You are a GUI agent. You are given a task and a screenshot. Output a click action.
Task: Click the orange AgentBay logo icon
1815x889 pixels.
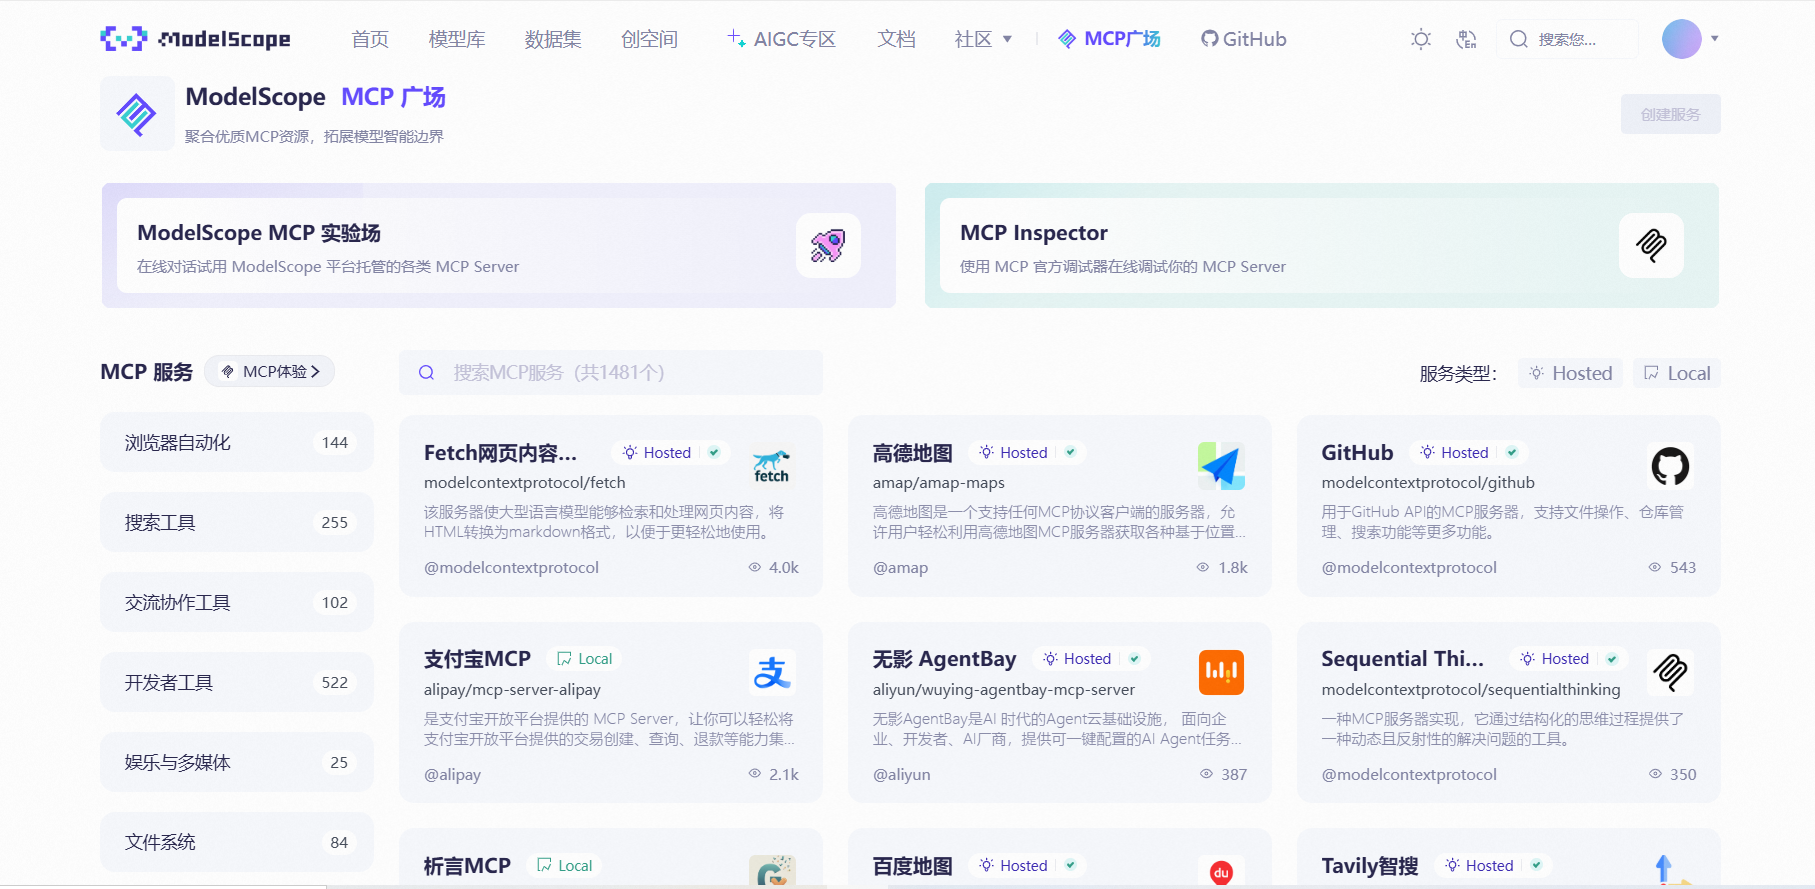[1221, 673]
